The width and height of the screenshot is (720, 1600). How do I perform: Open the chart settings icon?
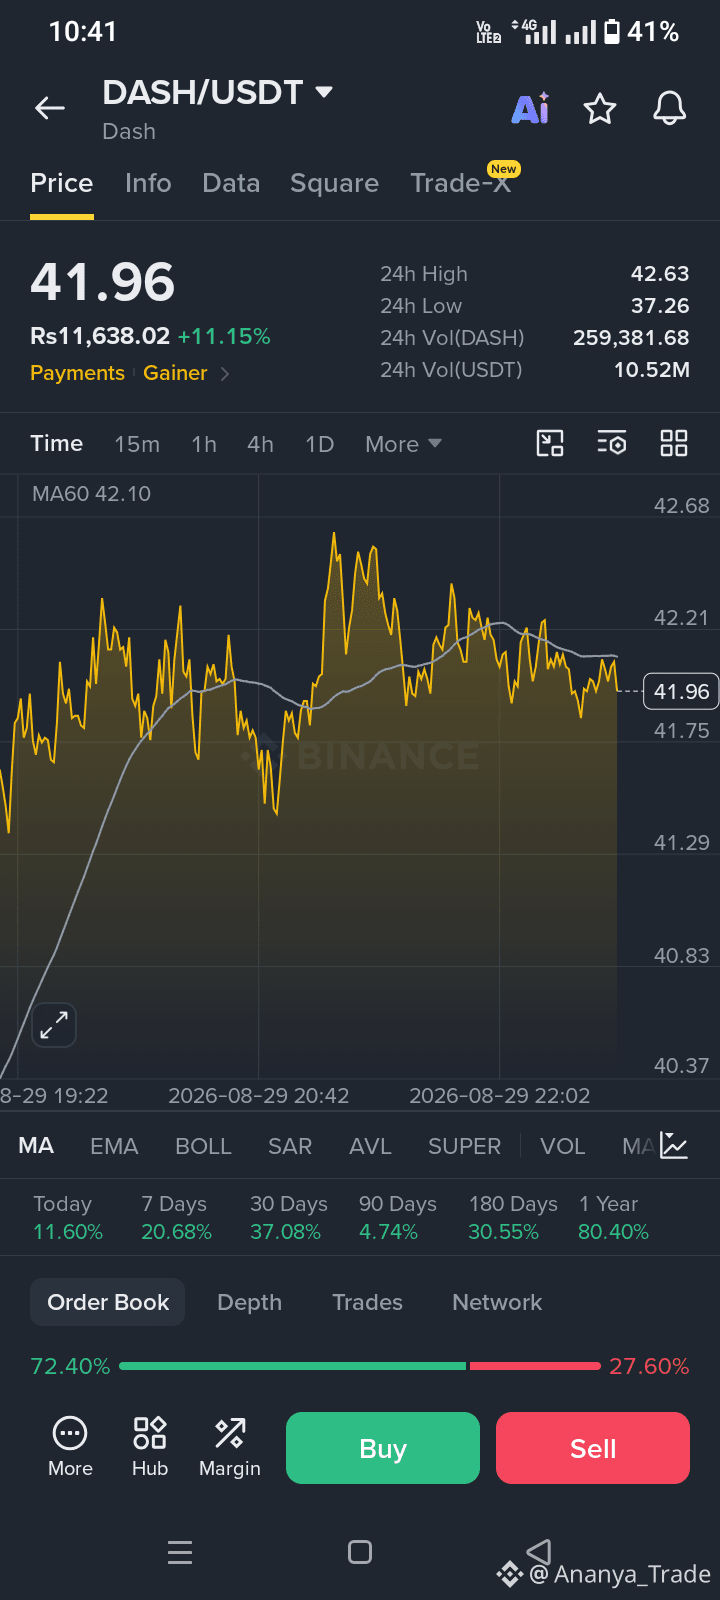(612, 443)
